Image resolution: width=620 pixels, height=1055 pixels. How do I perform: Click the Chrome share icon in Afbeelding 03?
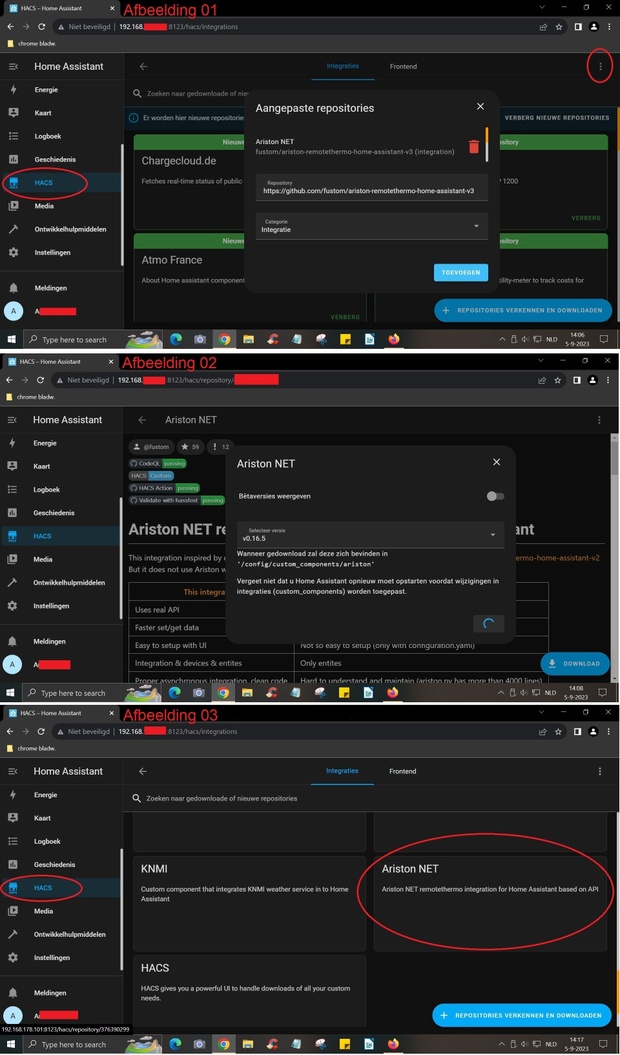pyautogui.click(x=541, y=731)
